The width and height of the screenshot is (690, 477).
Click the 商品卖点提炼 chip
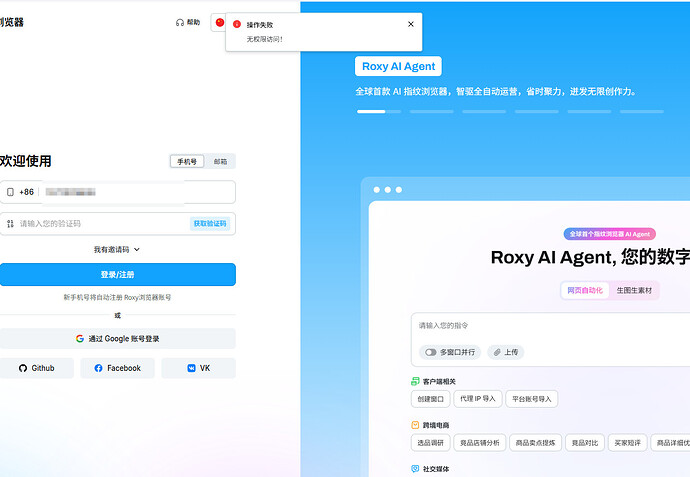pos(536,443)
